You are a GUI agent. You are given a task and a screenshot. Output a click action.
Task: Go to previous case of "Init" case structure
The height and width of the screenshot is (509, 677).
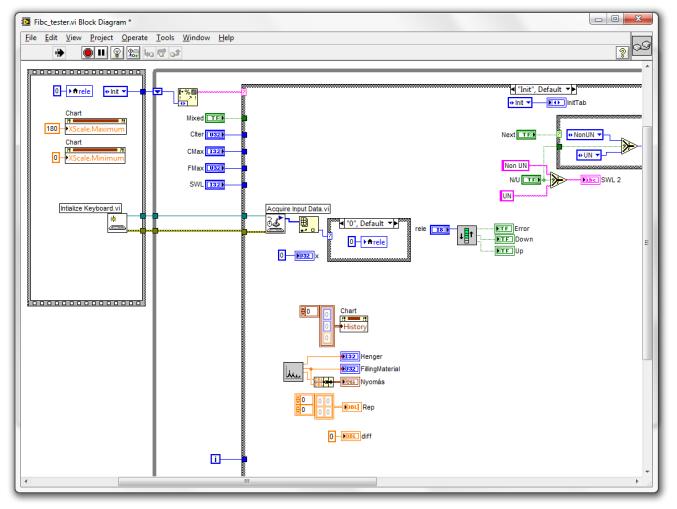coord(513,89)
